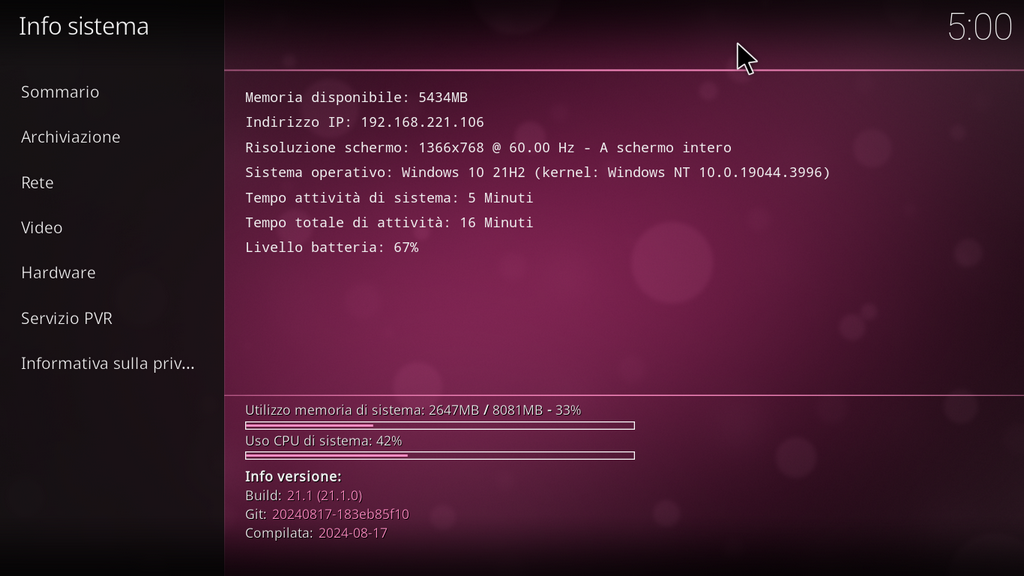This screenshot has height=576, width=1024.
Task: Click the Risoluzione schermo 1366x768 line
Action: pyautogui.click(x=488, y=148)
